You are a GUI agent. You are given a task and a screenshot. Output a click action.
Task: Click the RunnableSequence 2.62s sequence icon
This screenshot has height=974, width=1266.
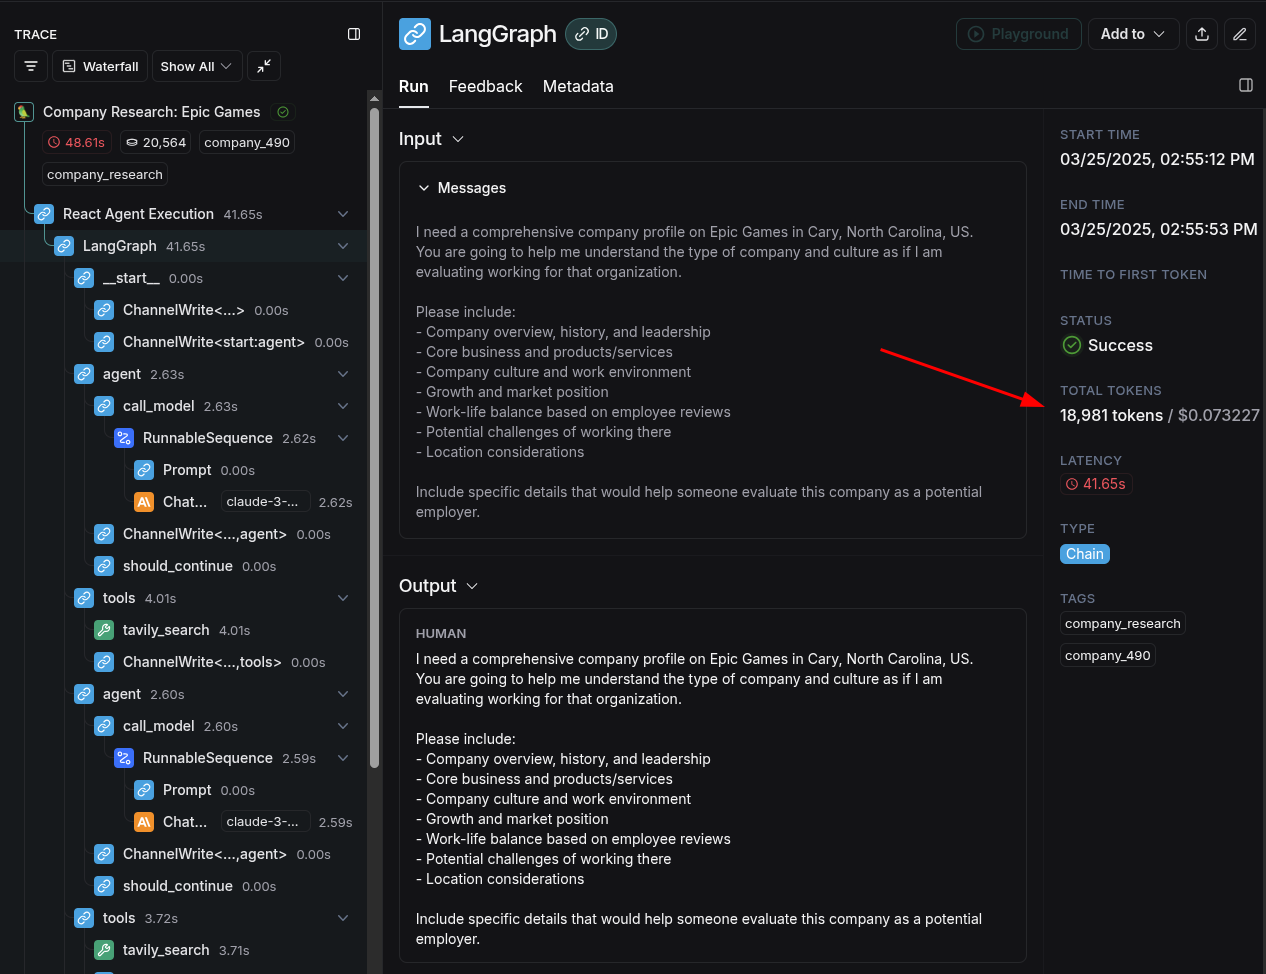tap(124, 438)
